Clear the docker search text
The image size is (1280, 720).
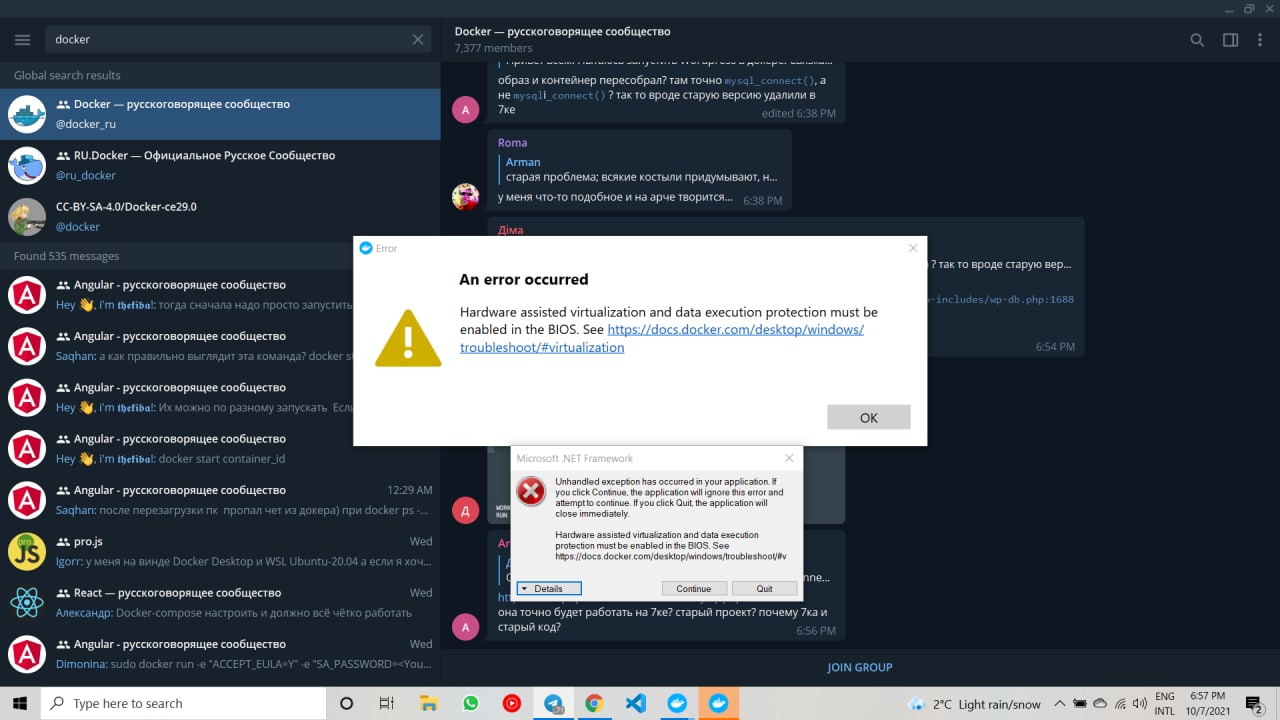(418, 40)
